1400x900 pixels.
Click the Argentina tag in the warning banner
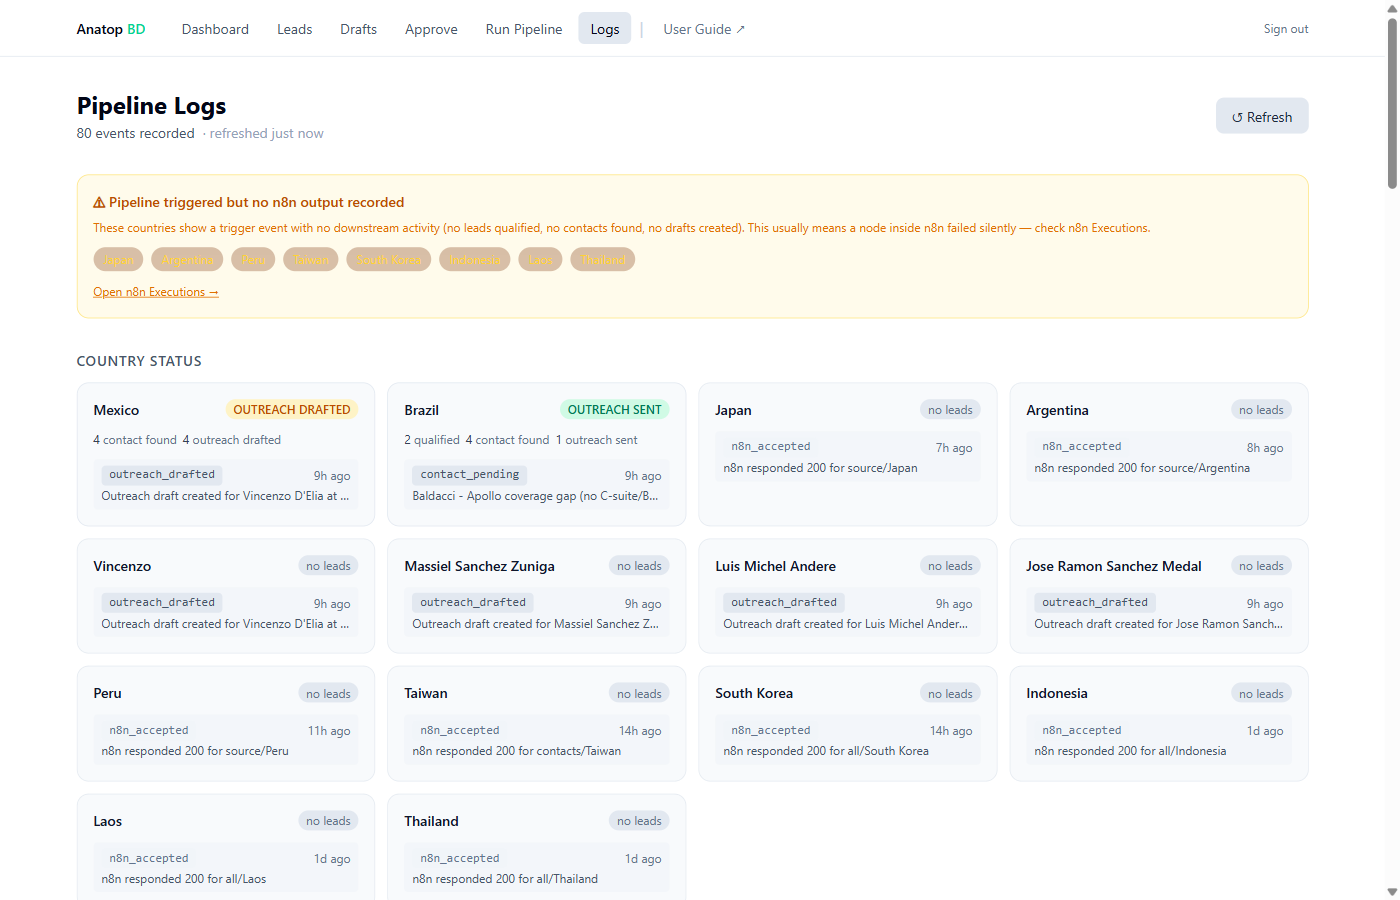pos(188,259)
